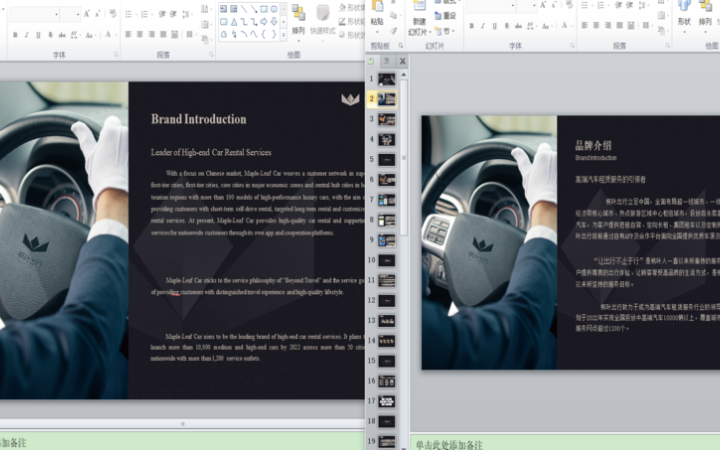Toggle Italic in the left PowerPoint window
The image size is (720, 450).
coord(27,35)
